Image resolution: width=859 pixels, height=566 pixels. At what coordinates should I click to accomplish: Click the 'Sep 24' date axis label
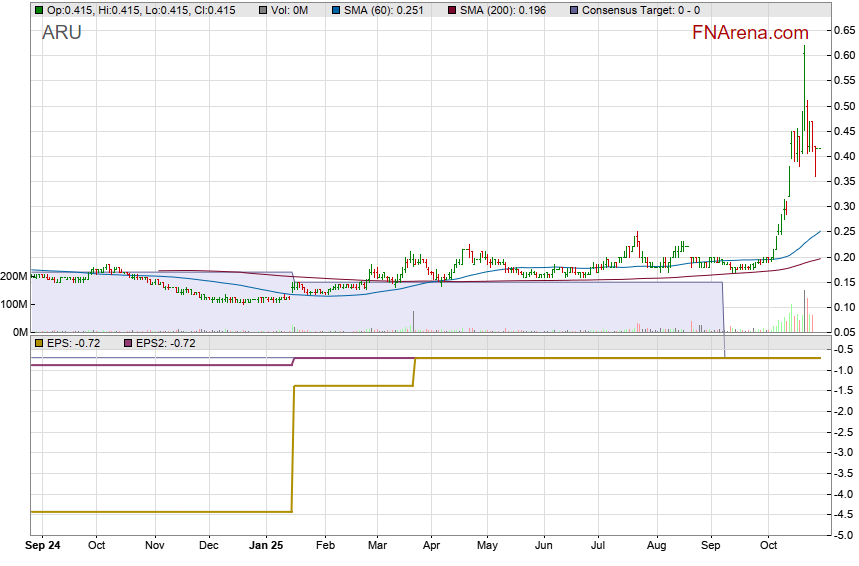[41, 546]
